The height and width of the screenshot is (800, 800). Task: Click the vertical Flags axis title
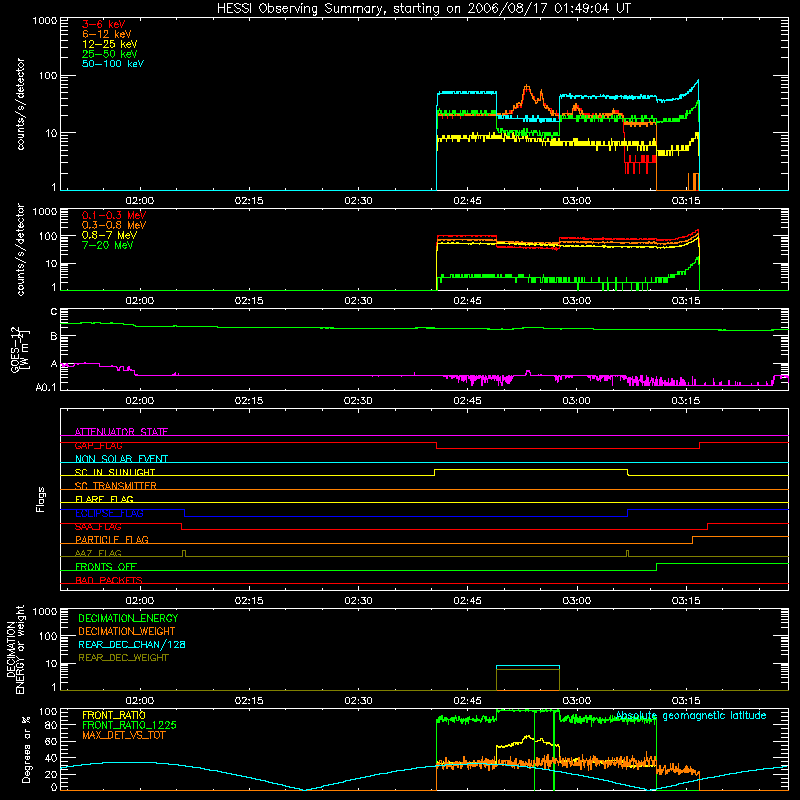click(41, 499)
